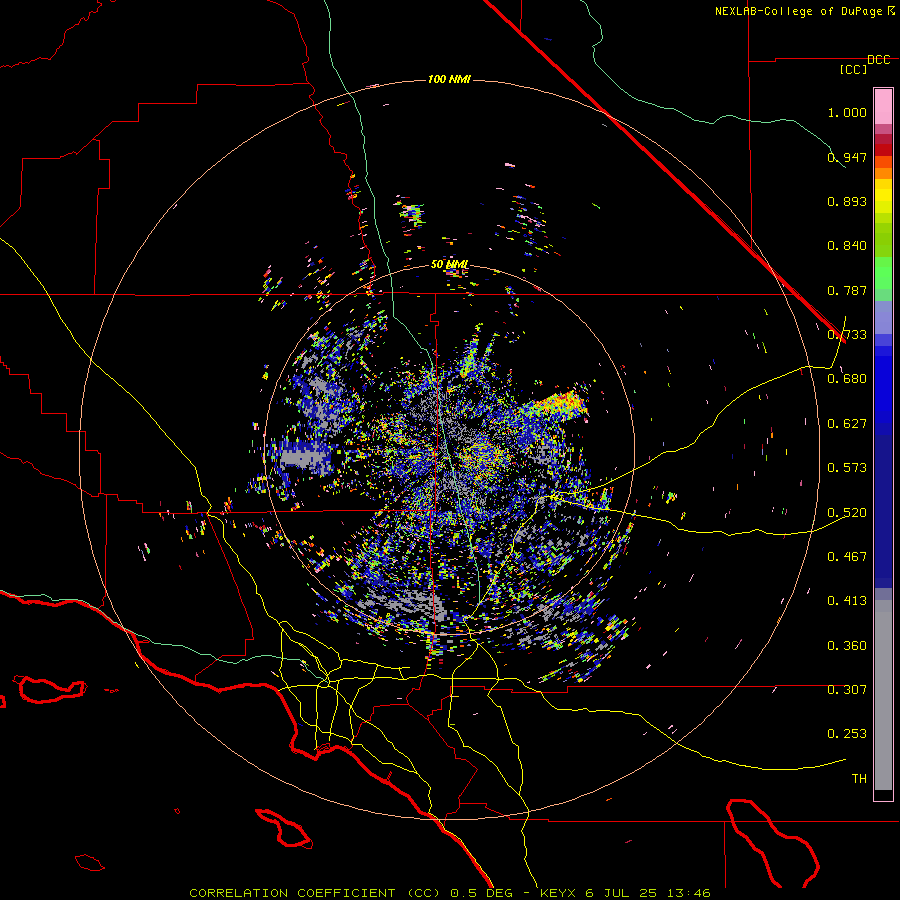This screenshot has height=900, width=900.
Task: Select the 0.573 scale value
Action: [x=847, y=468]
